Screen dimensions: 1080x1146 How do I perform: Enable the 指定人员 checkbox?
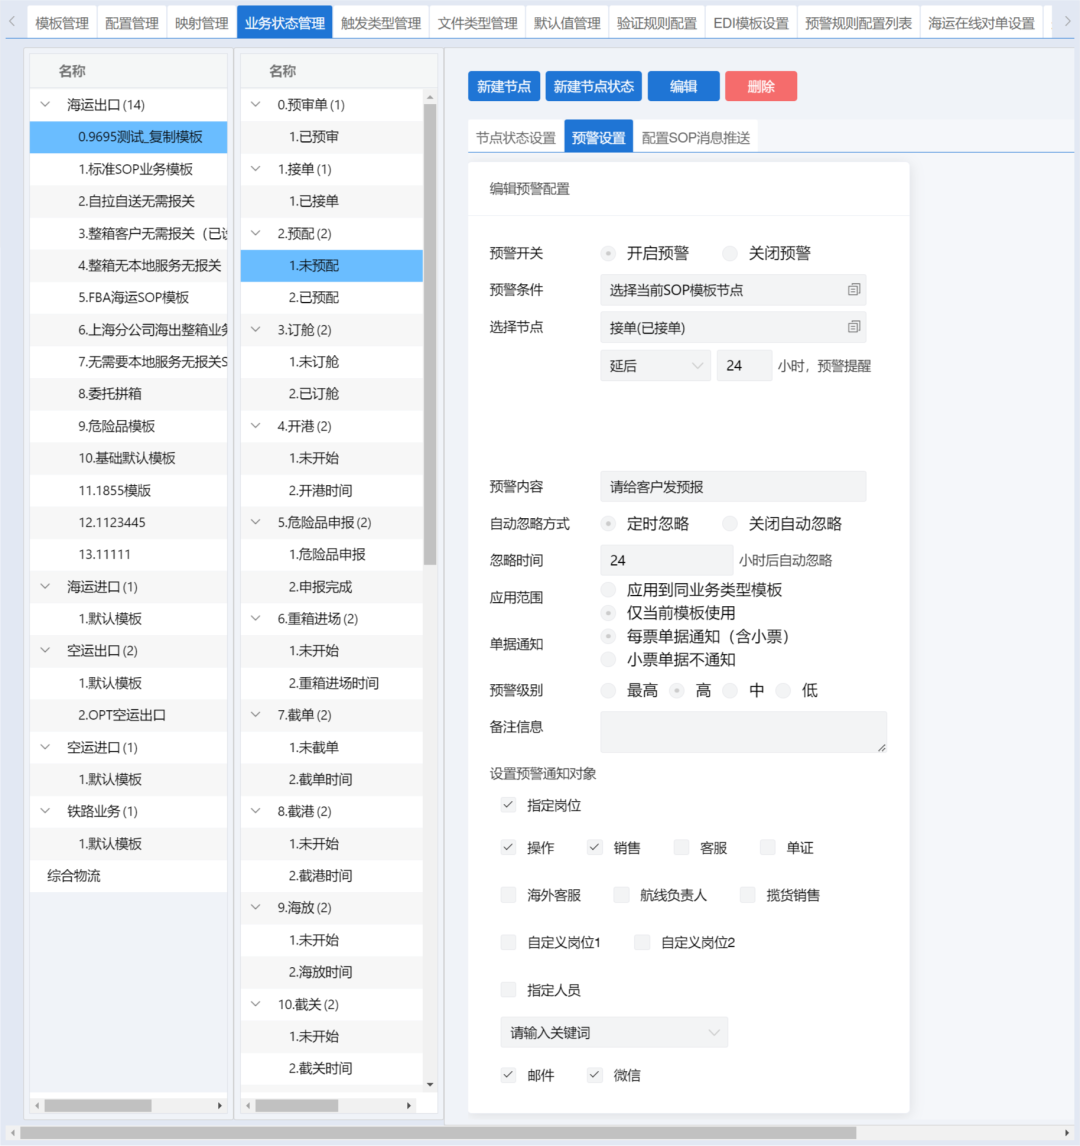(x=509, y=990)
